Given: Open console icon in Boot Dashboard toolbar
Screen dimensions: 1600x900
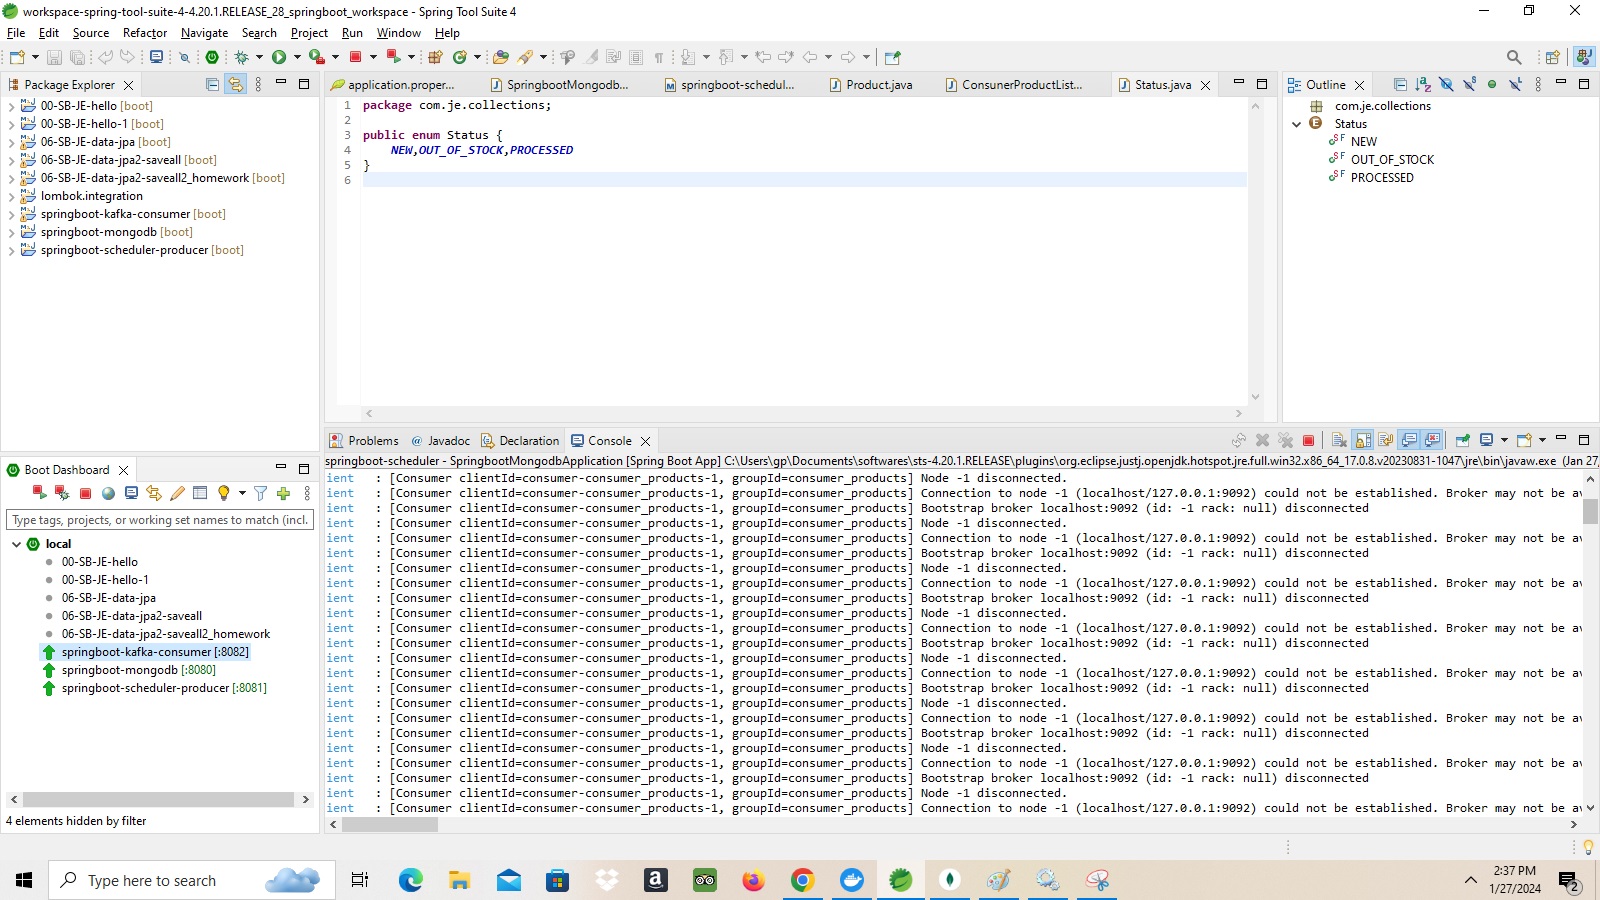Looking at the screenshot, I should (130, 492).
